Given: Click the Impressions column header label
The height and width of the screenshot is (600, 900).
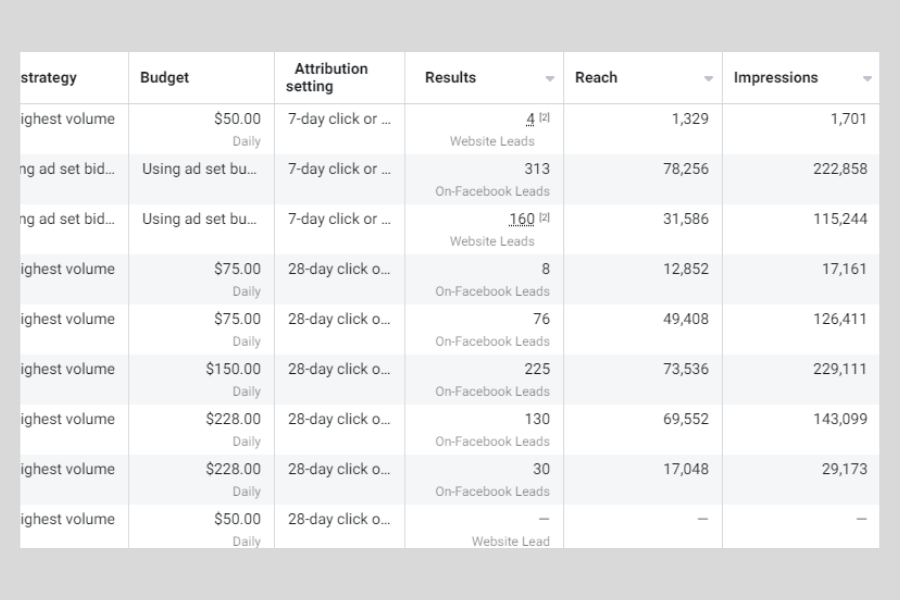Looking at the screenshot, I should point(776,78).
